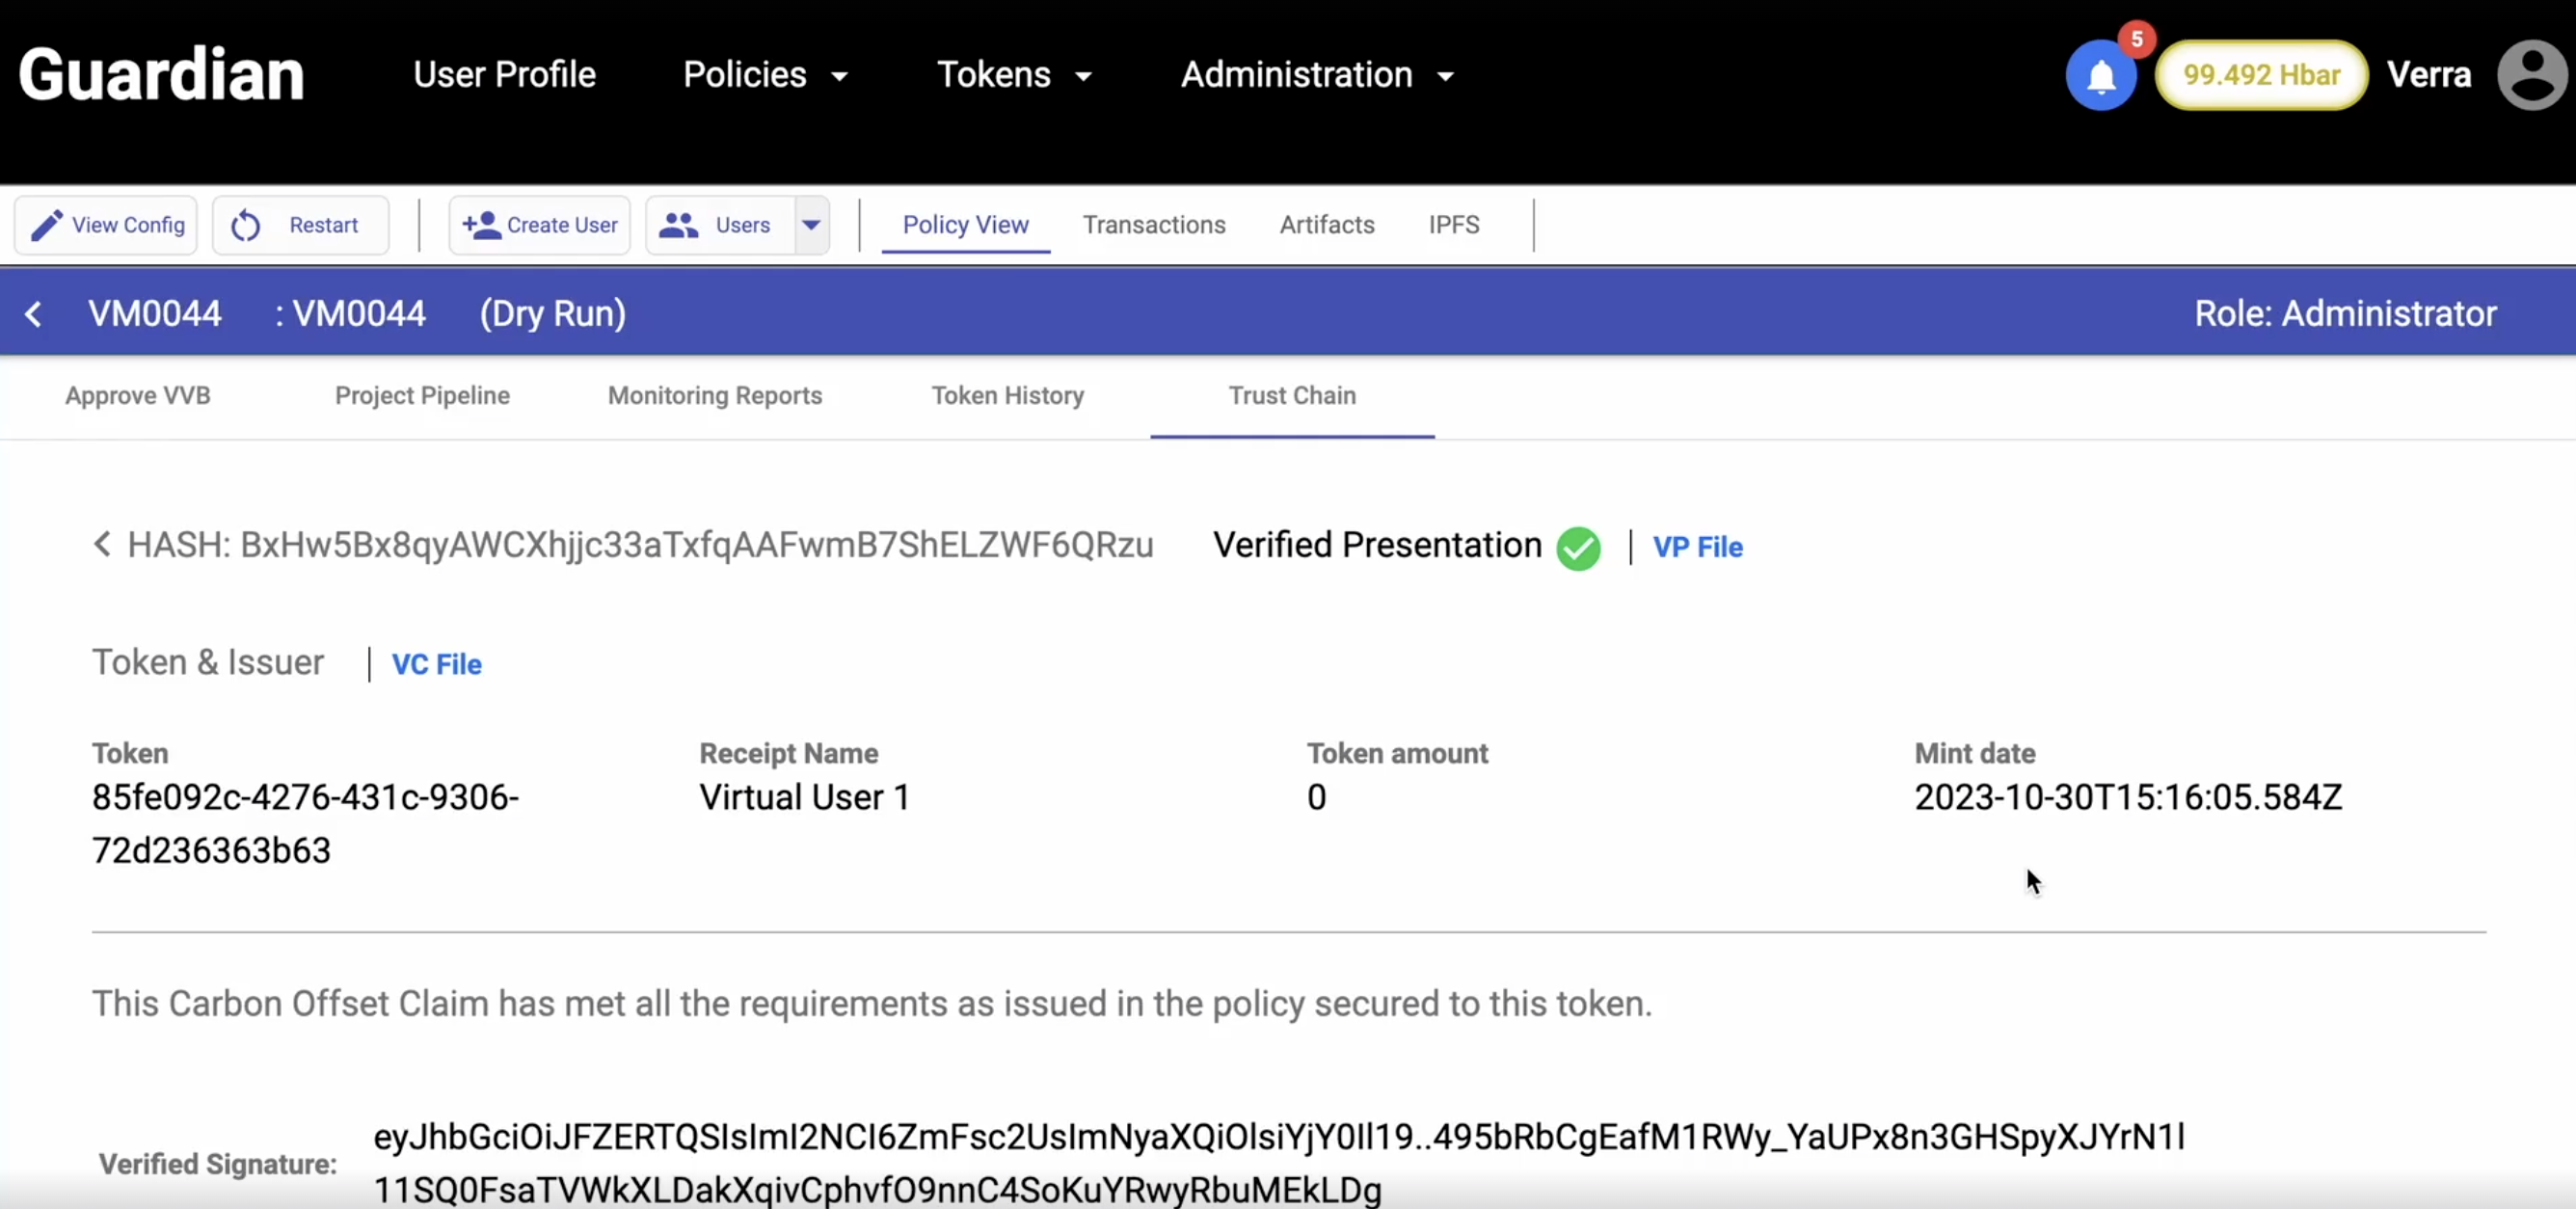Screen dimensions: 2576x1209
Task: Open User Profile in top navigation
Action: click(x=504, y=75)
